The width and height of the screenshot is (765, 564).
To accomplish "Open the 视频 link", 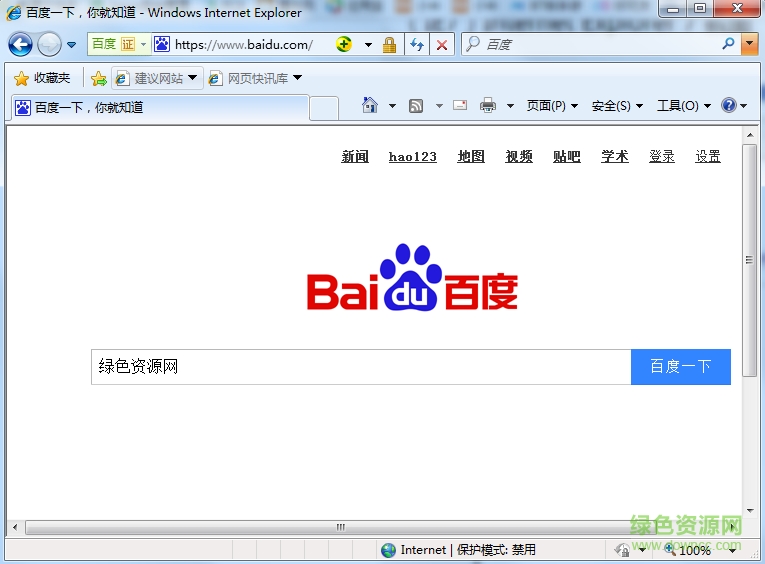I will 519,157.
